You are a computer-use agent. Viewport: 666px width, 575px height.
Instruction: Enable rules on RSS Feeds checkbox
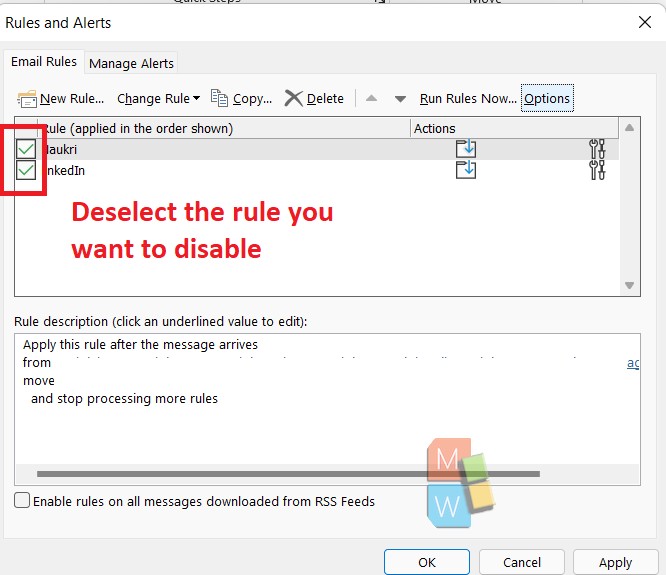pos(22,500)
